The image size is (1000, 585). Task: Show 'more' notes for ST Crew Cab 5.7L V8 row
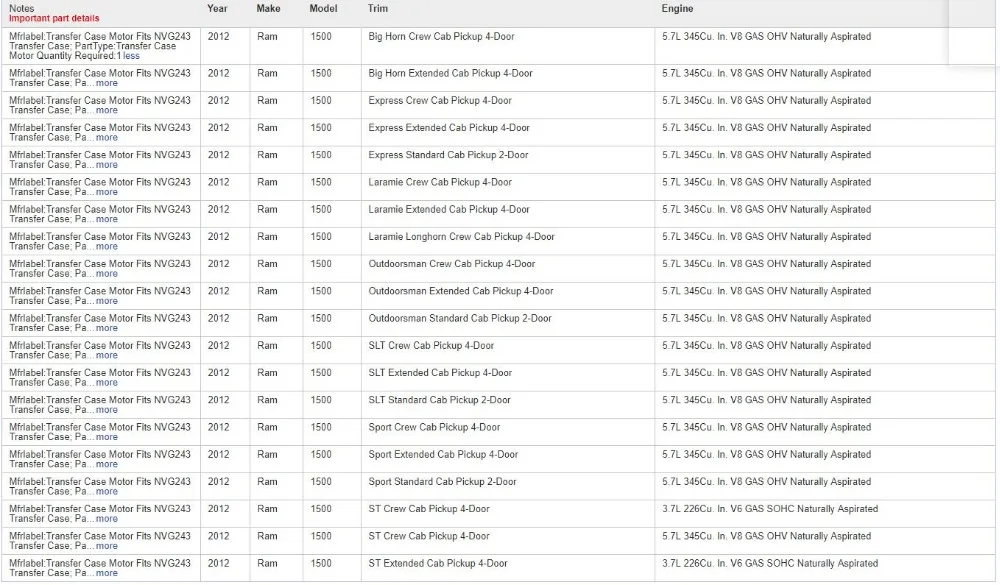[x=107, y=546]
